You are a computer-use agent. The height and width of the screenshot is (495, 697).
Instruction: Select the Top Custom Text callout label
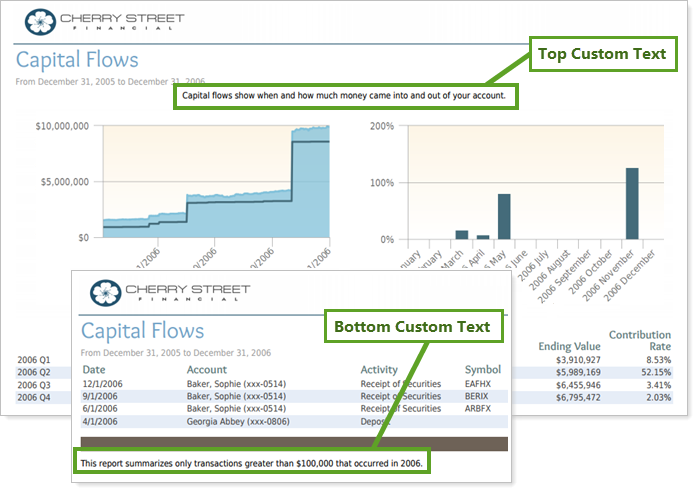click(x=601, y=54)
